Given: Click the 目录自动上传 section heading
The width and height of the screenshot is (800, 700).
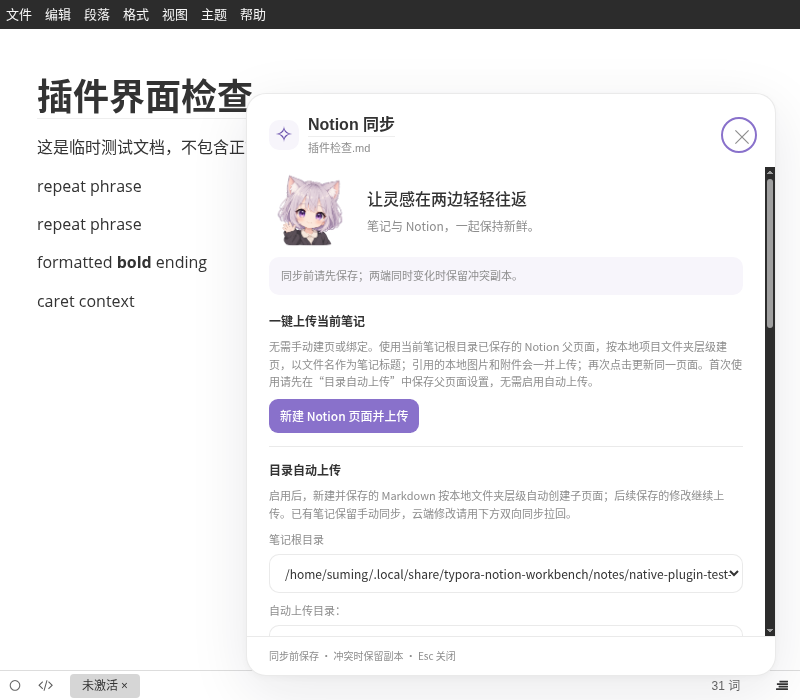Looking at the screenshot, I should [x=305, y=470].
